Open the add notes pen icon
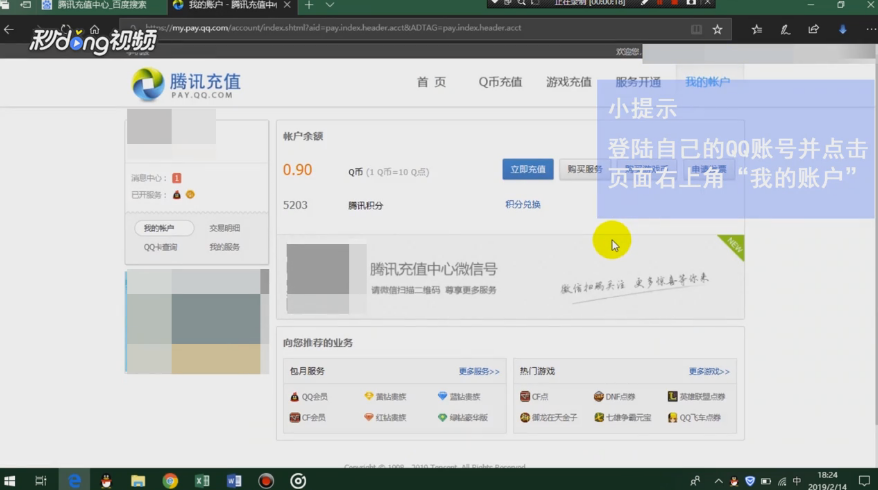 tap(785, 29)
